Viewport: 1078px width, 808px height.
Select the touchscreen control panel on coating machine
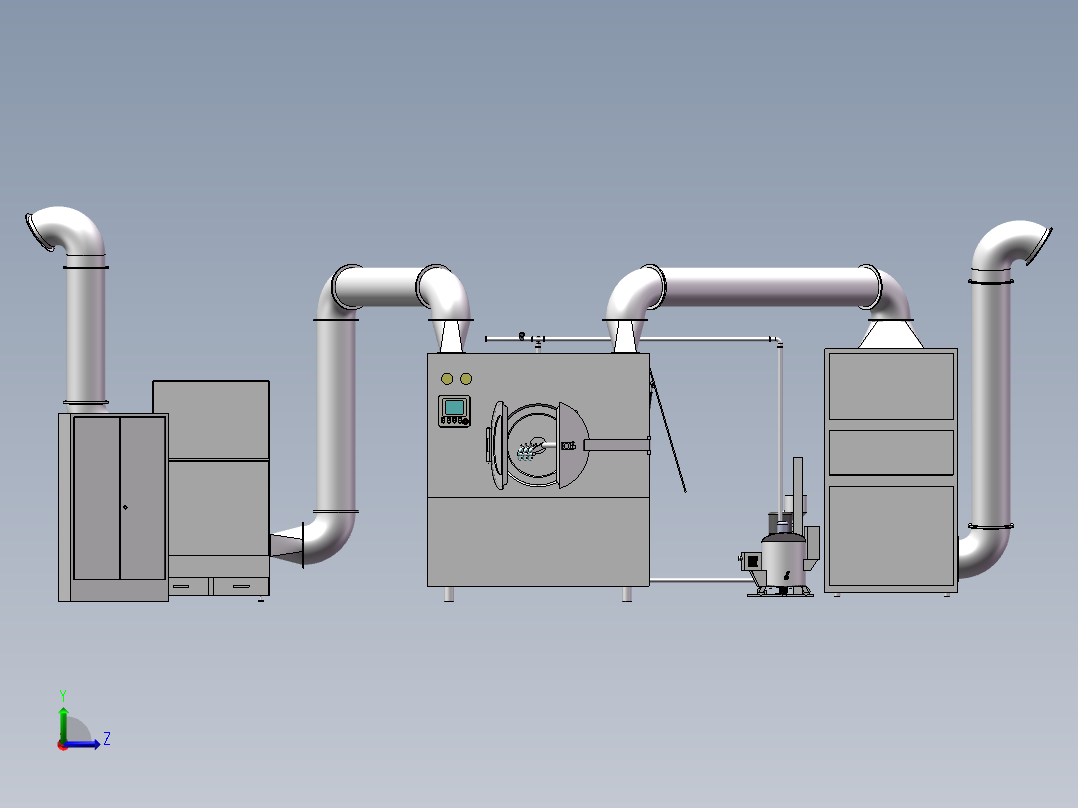454,411
